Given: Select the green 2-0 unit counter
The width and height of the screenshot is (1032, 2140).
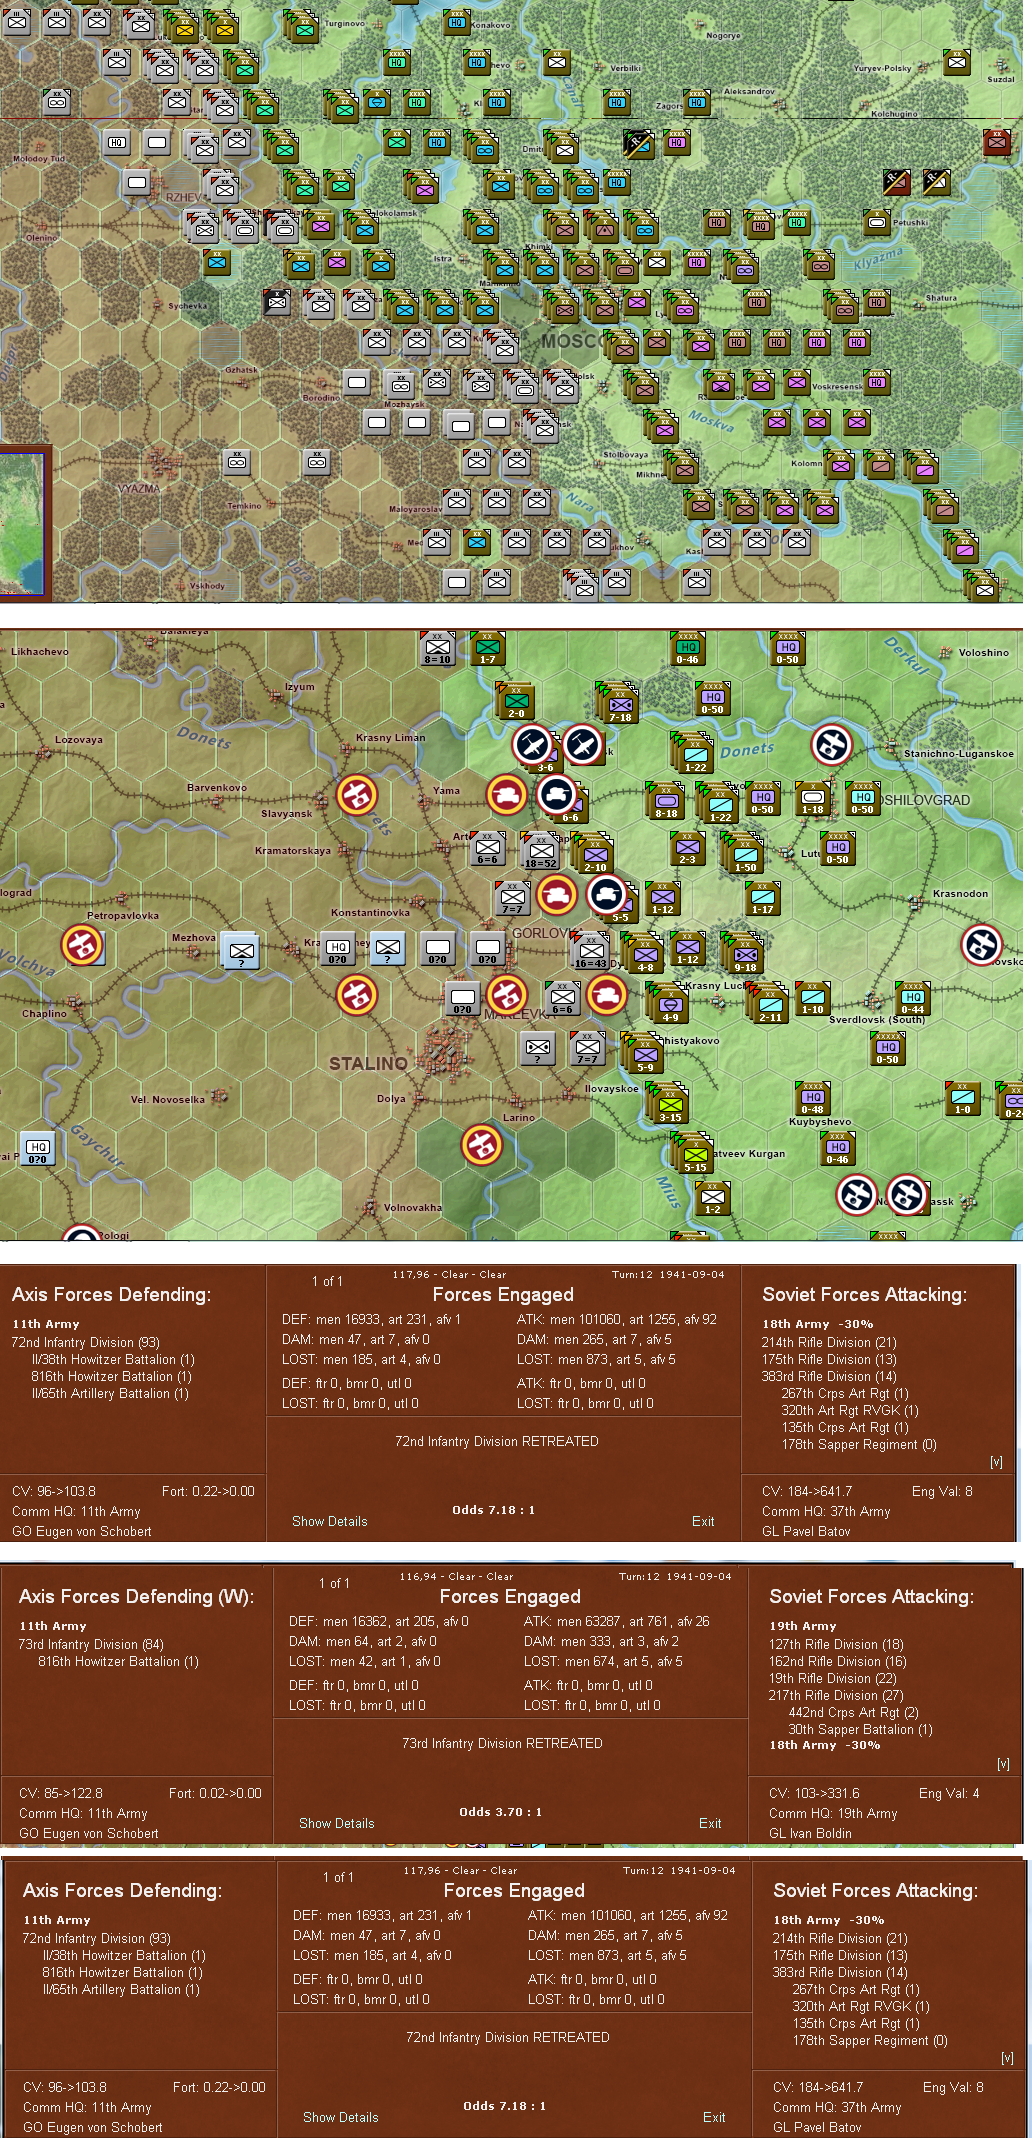Looking at the screenshot, I should (515, 701).
